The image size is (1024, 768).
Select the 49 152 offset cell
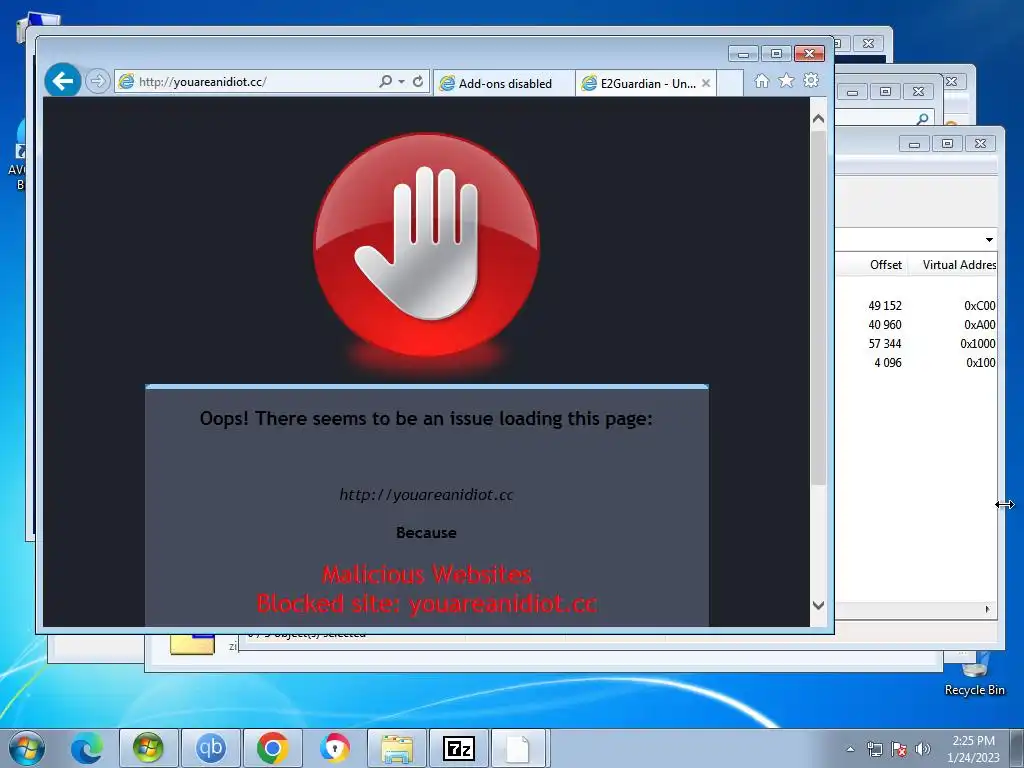coord(885,306)
